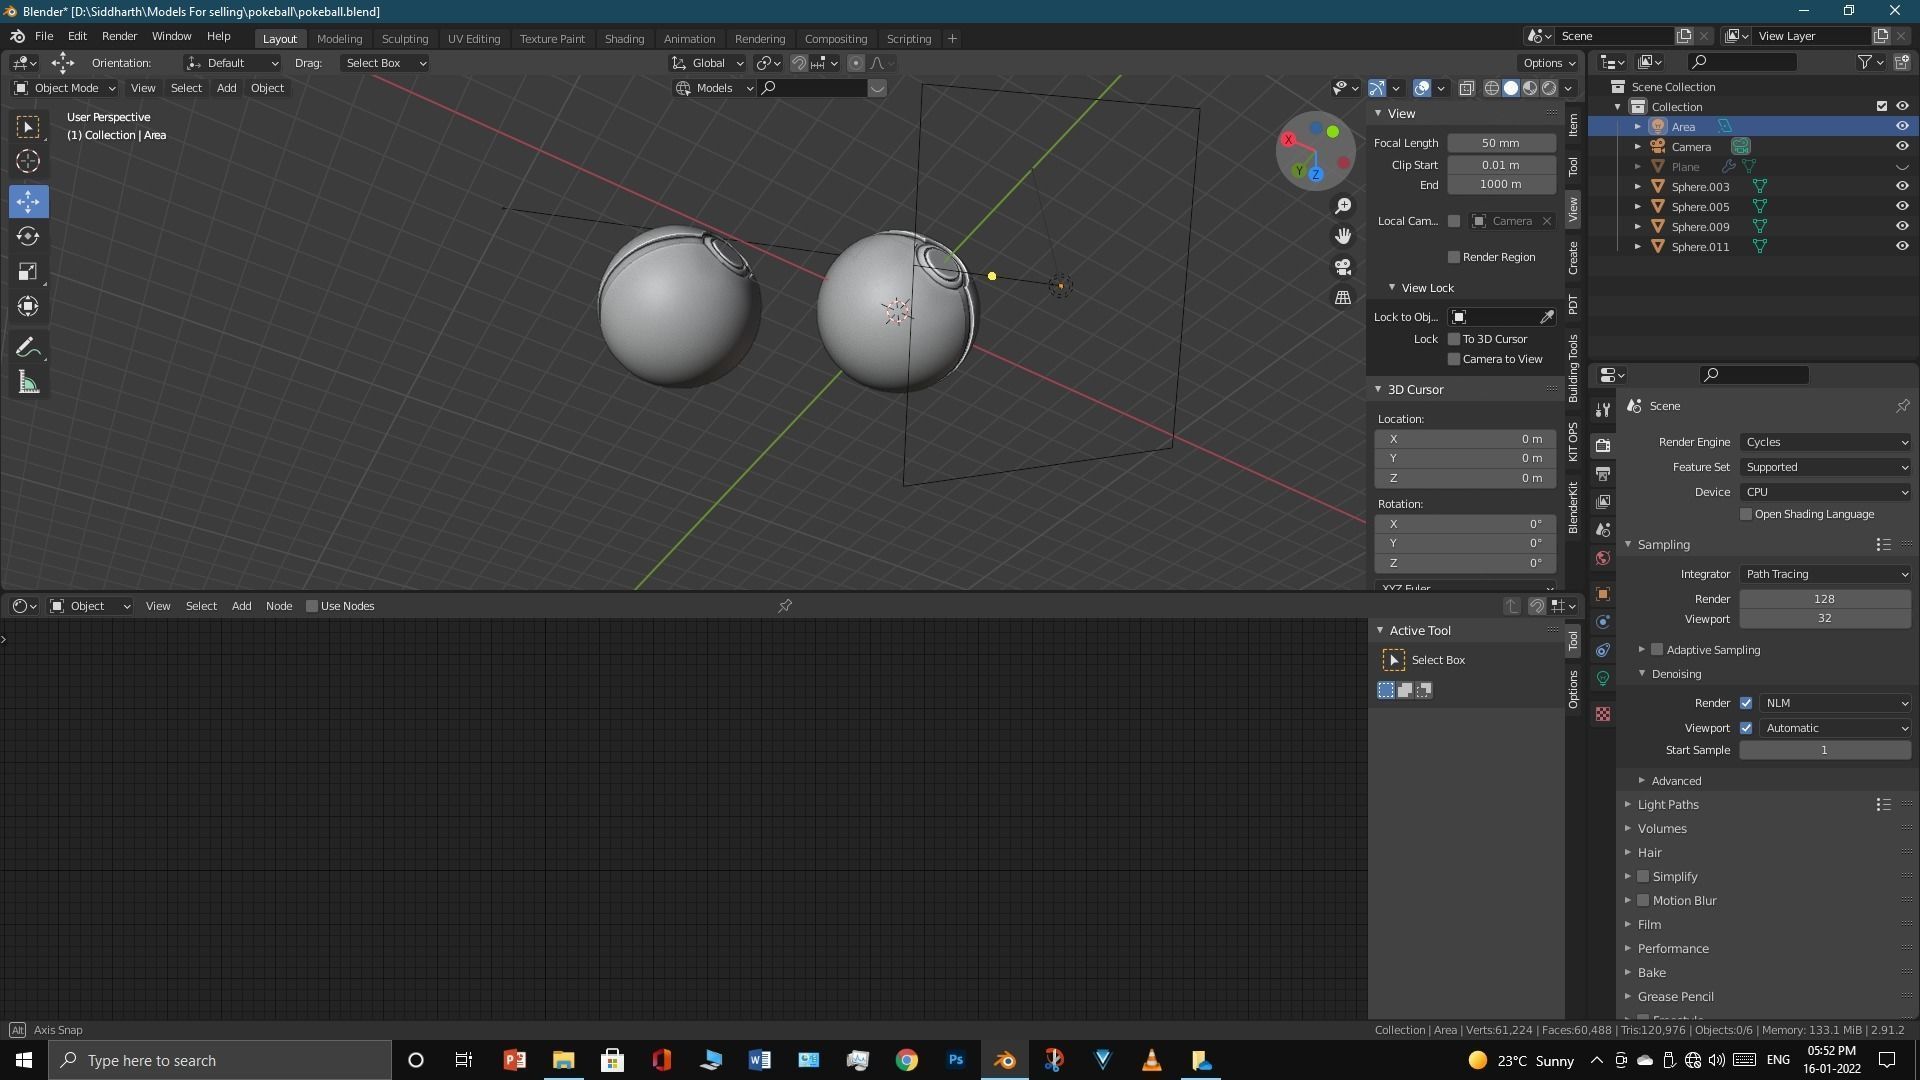Hide the Camera object in the outliner
This screenshot has width=1920, height=1080.
[x=1902, y=146]
